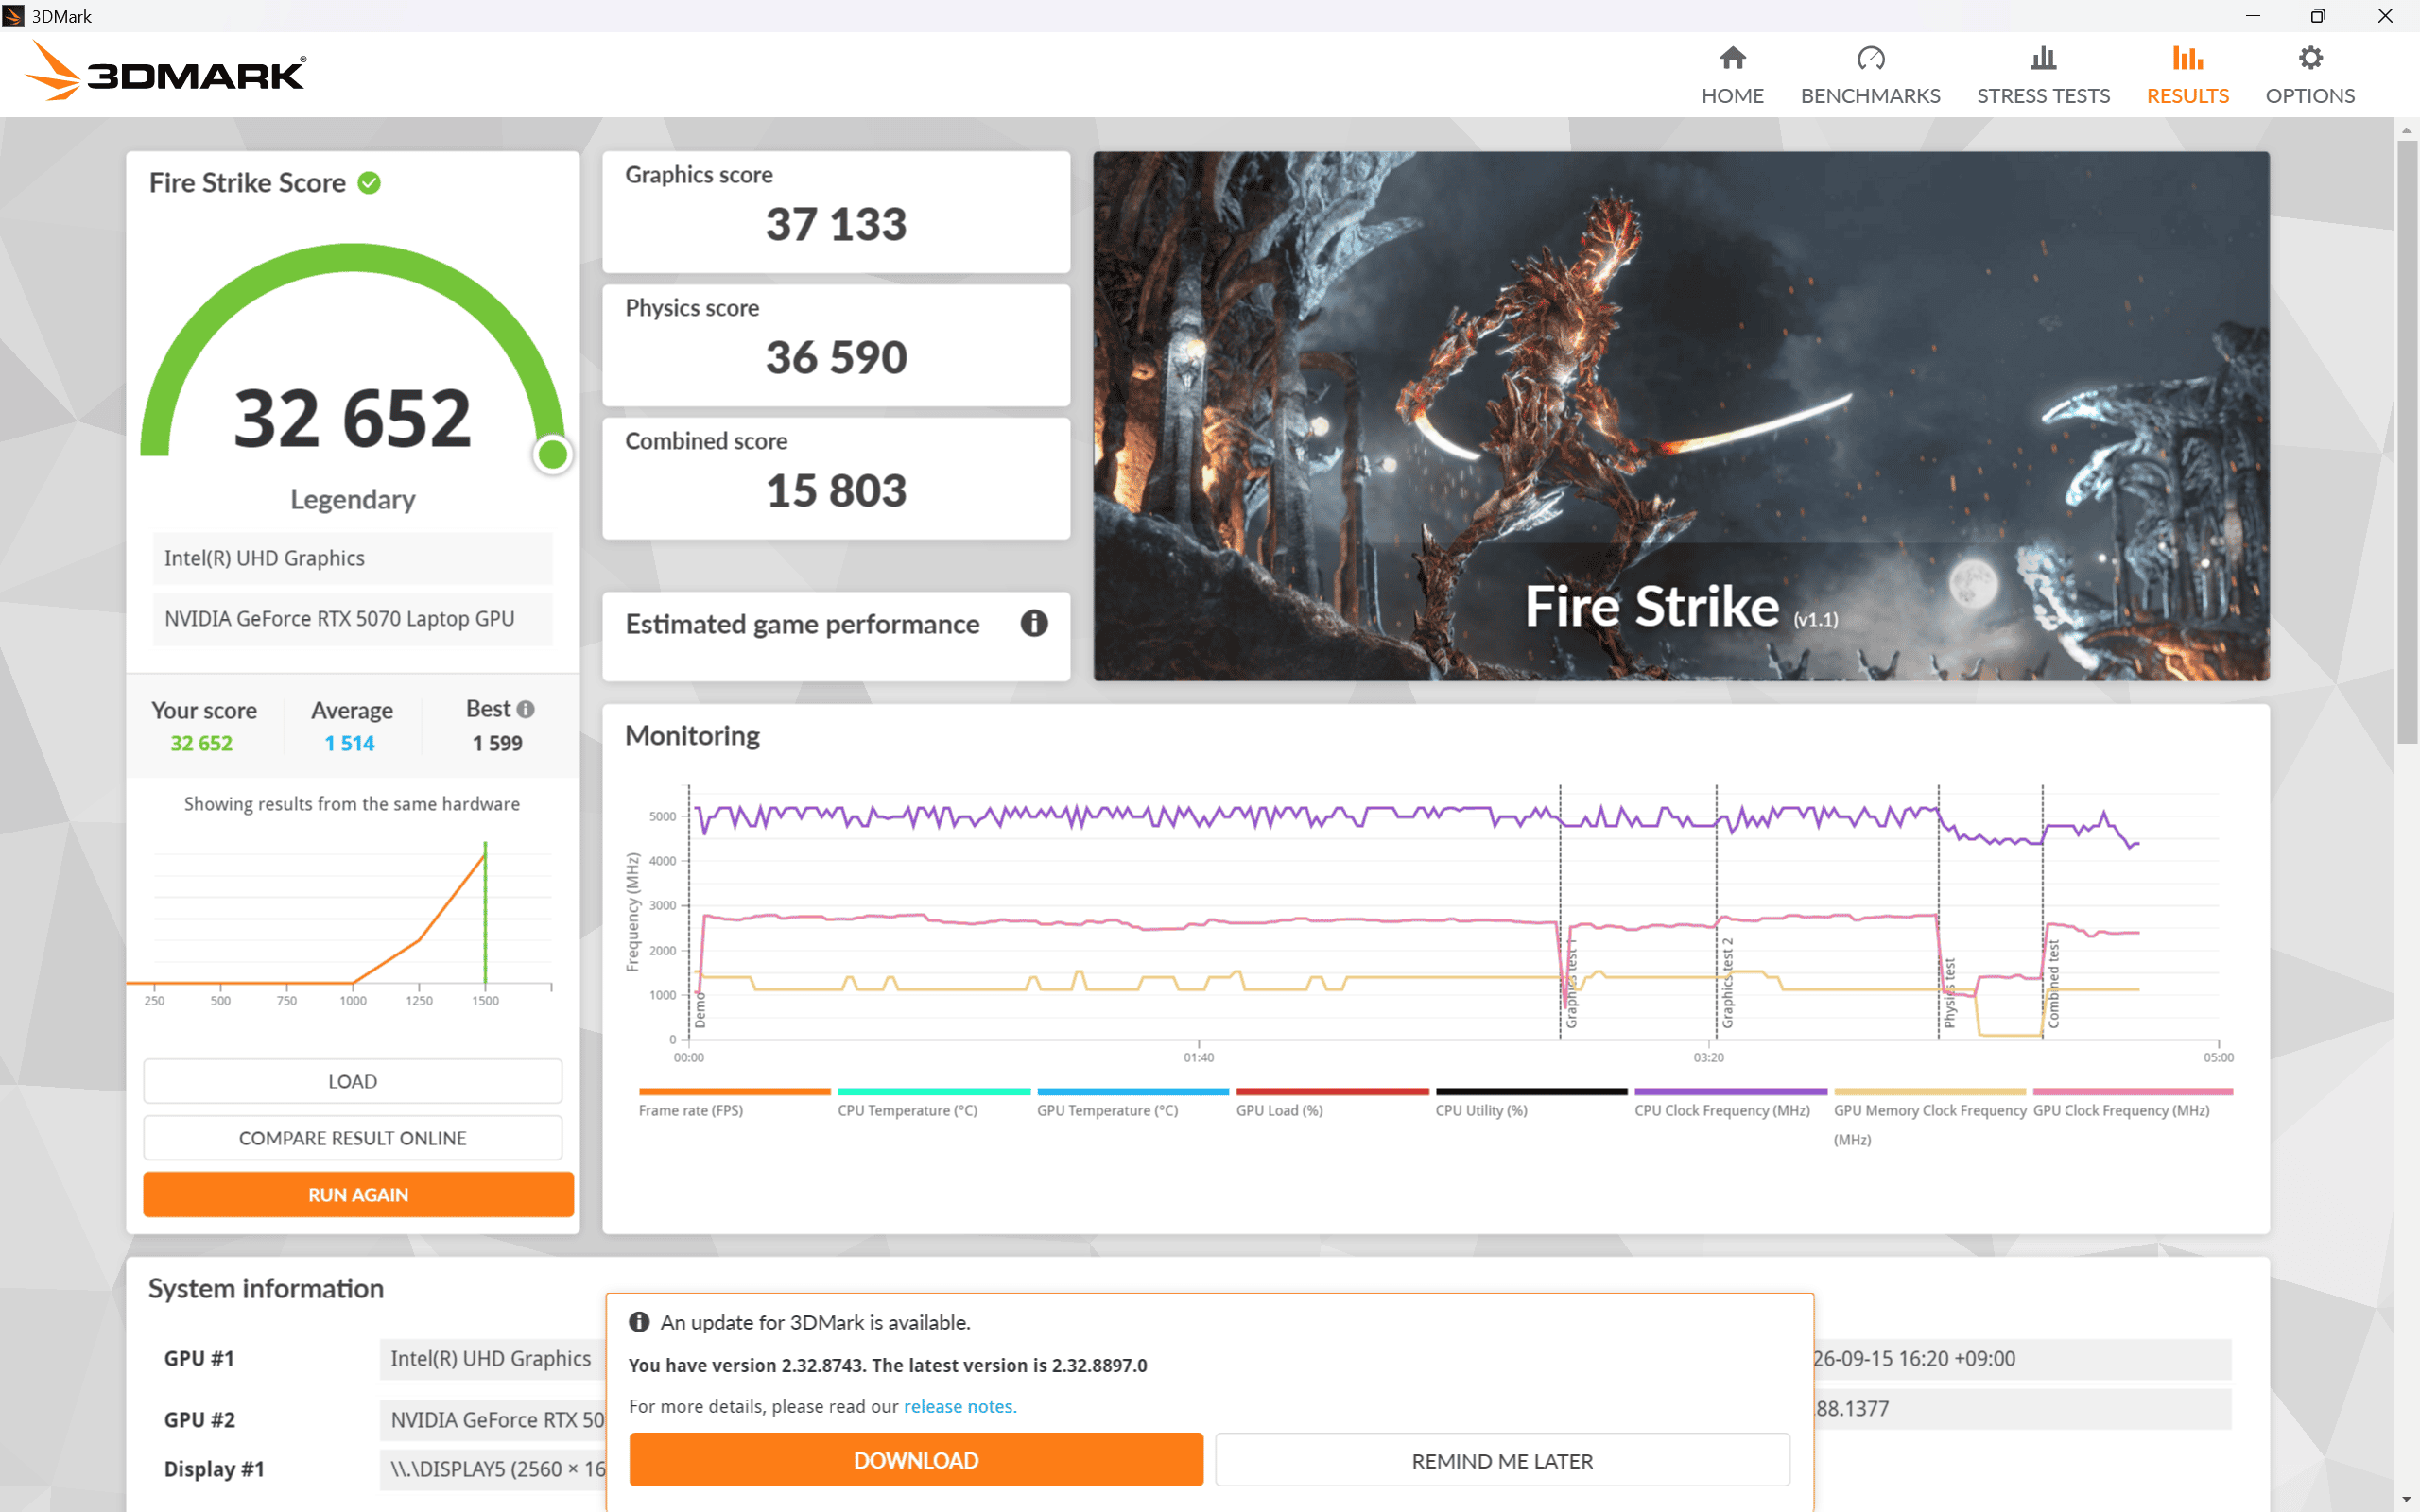Click the scrollbar down arrow

tap(2406, 1500)
